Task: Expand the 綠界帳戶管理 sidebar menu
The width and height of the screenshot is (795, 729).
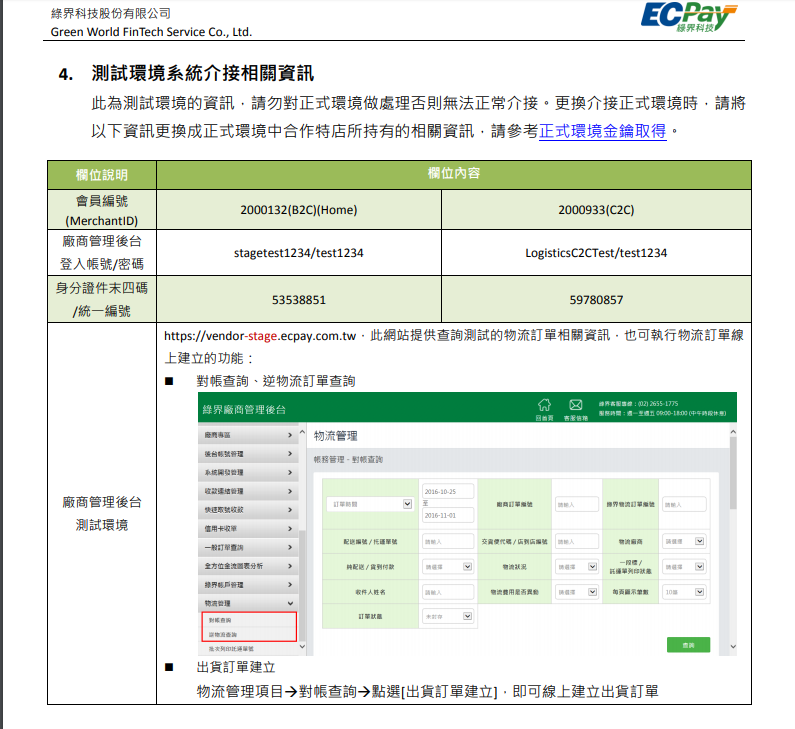Action: pyautogui.click(x=247, y=585)
